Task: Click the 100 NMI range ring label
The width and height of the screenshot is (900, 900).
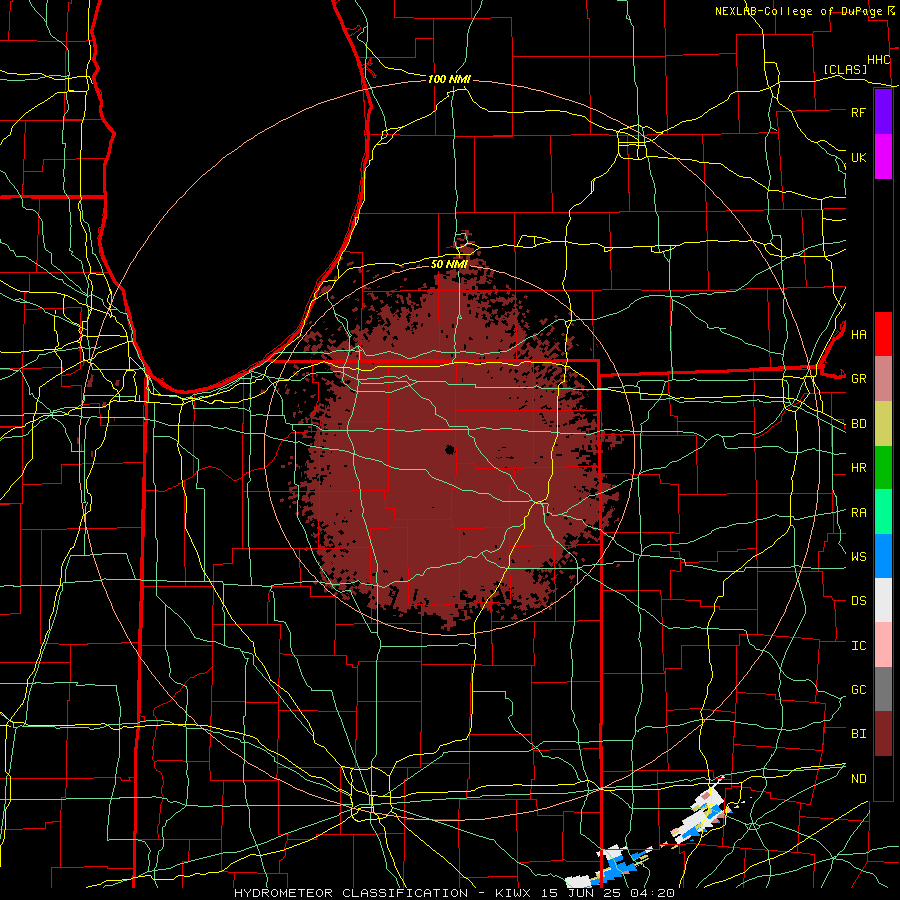Action: (449, 79)
